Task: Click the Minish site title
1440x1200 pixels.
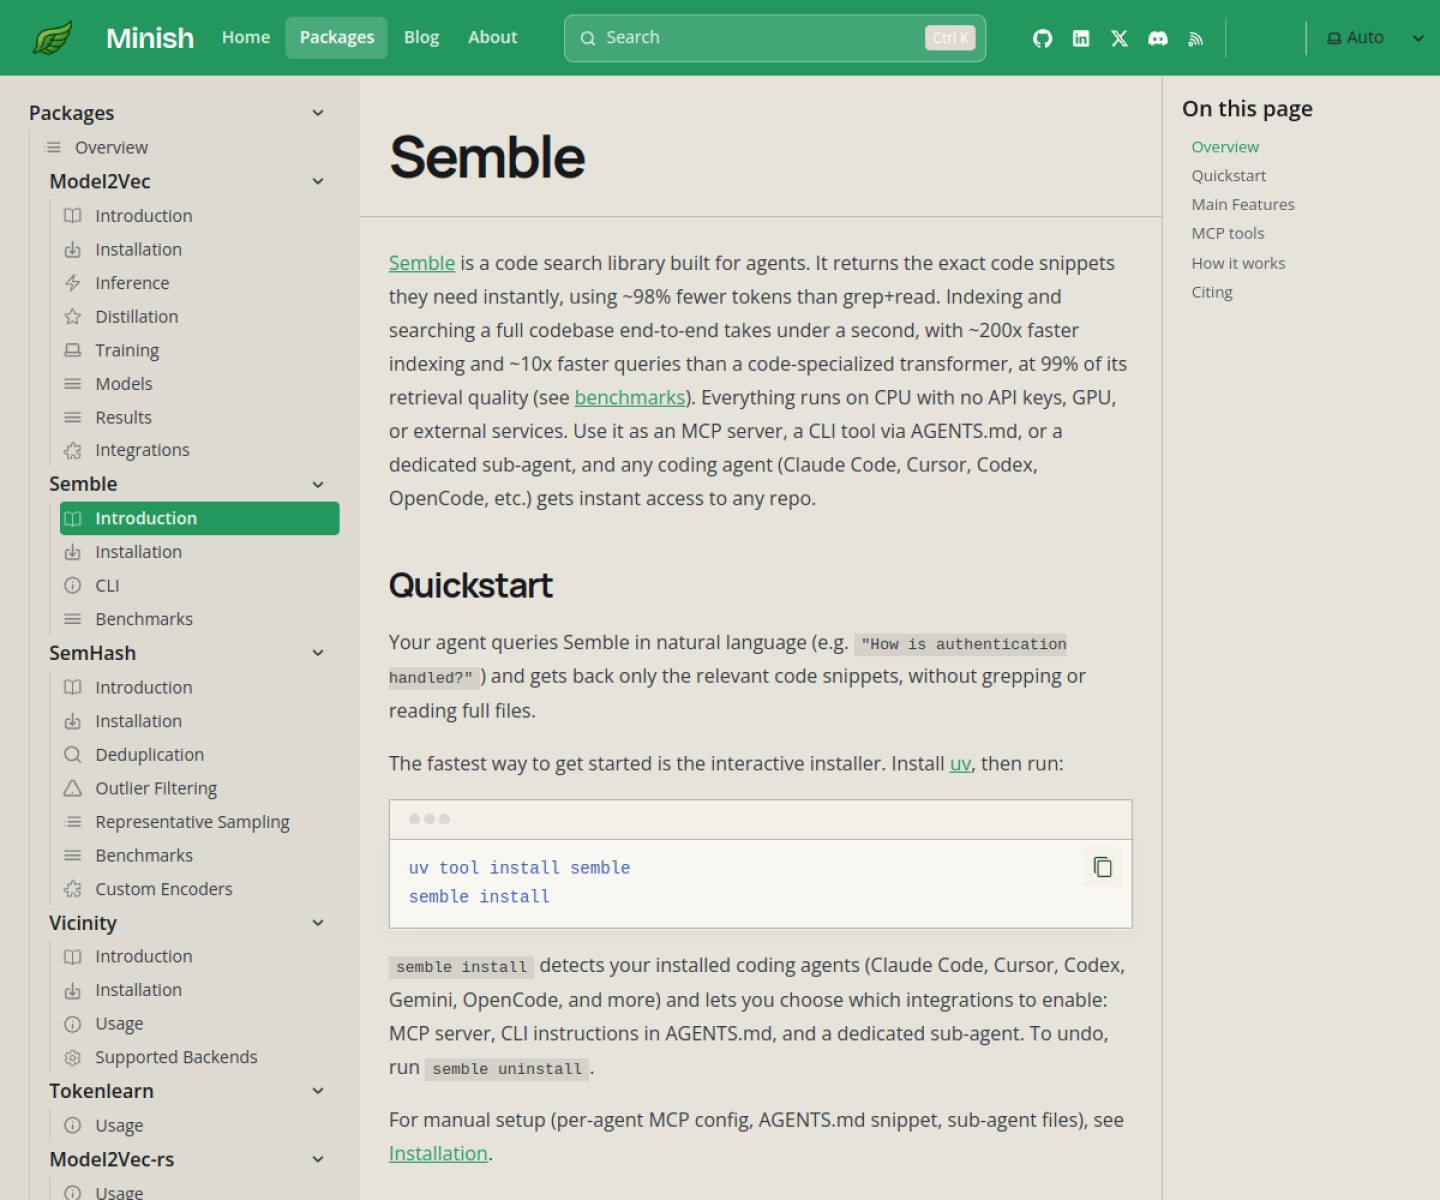Action: (x=150, y=38)
